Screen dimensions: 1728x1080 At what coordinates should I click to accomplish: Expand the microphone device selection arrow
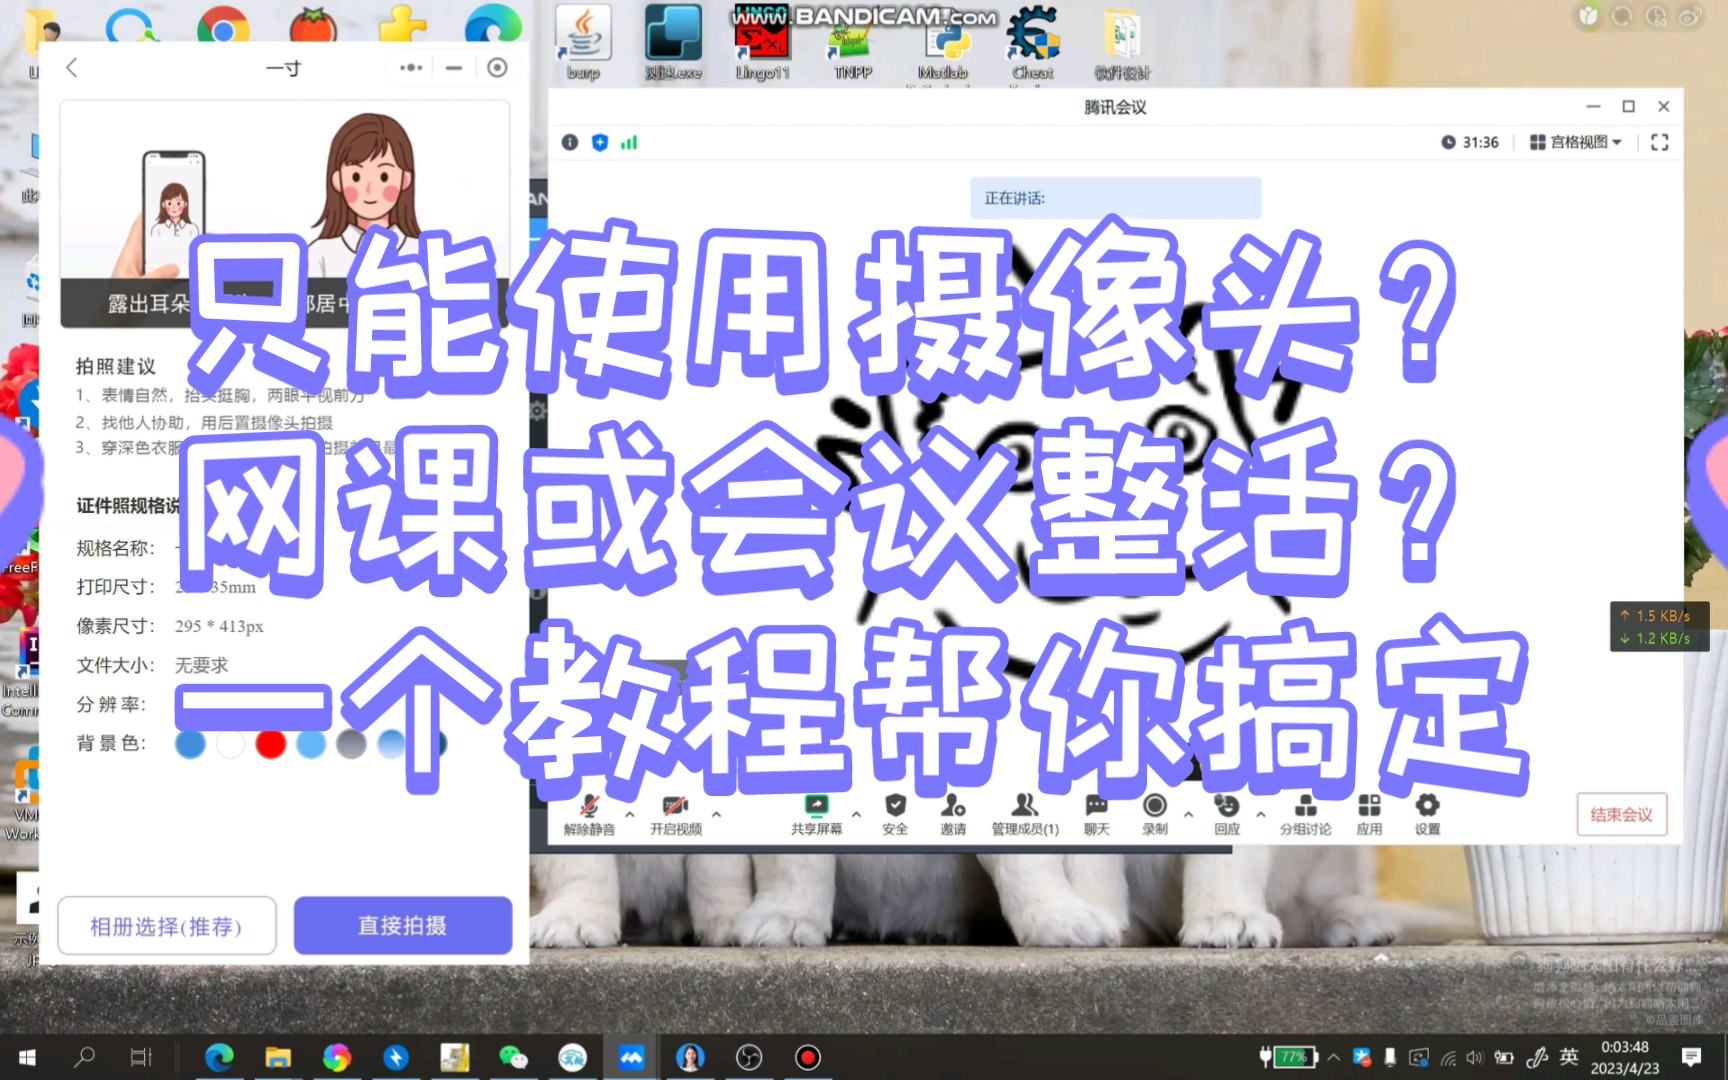tap(629, 814)
